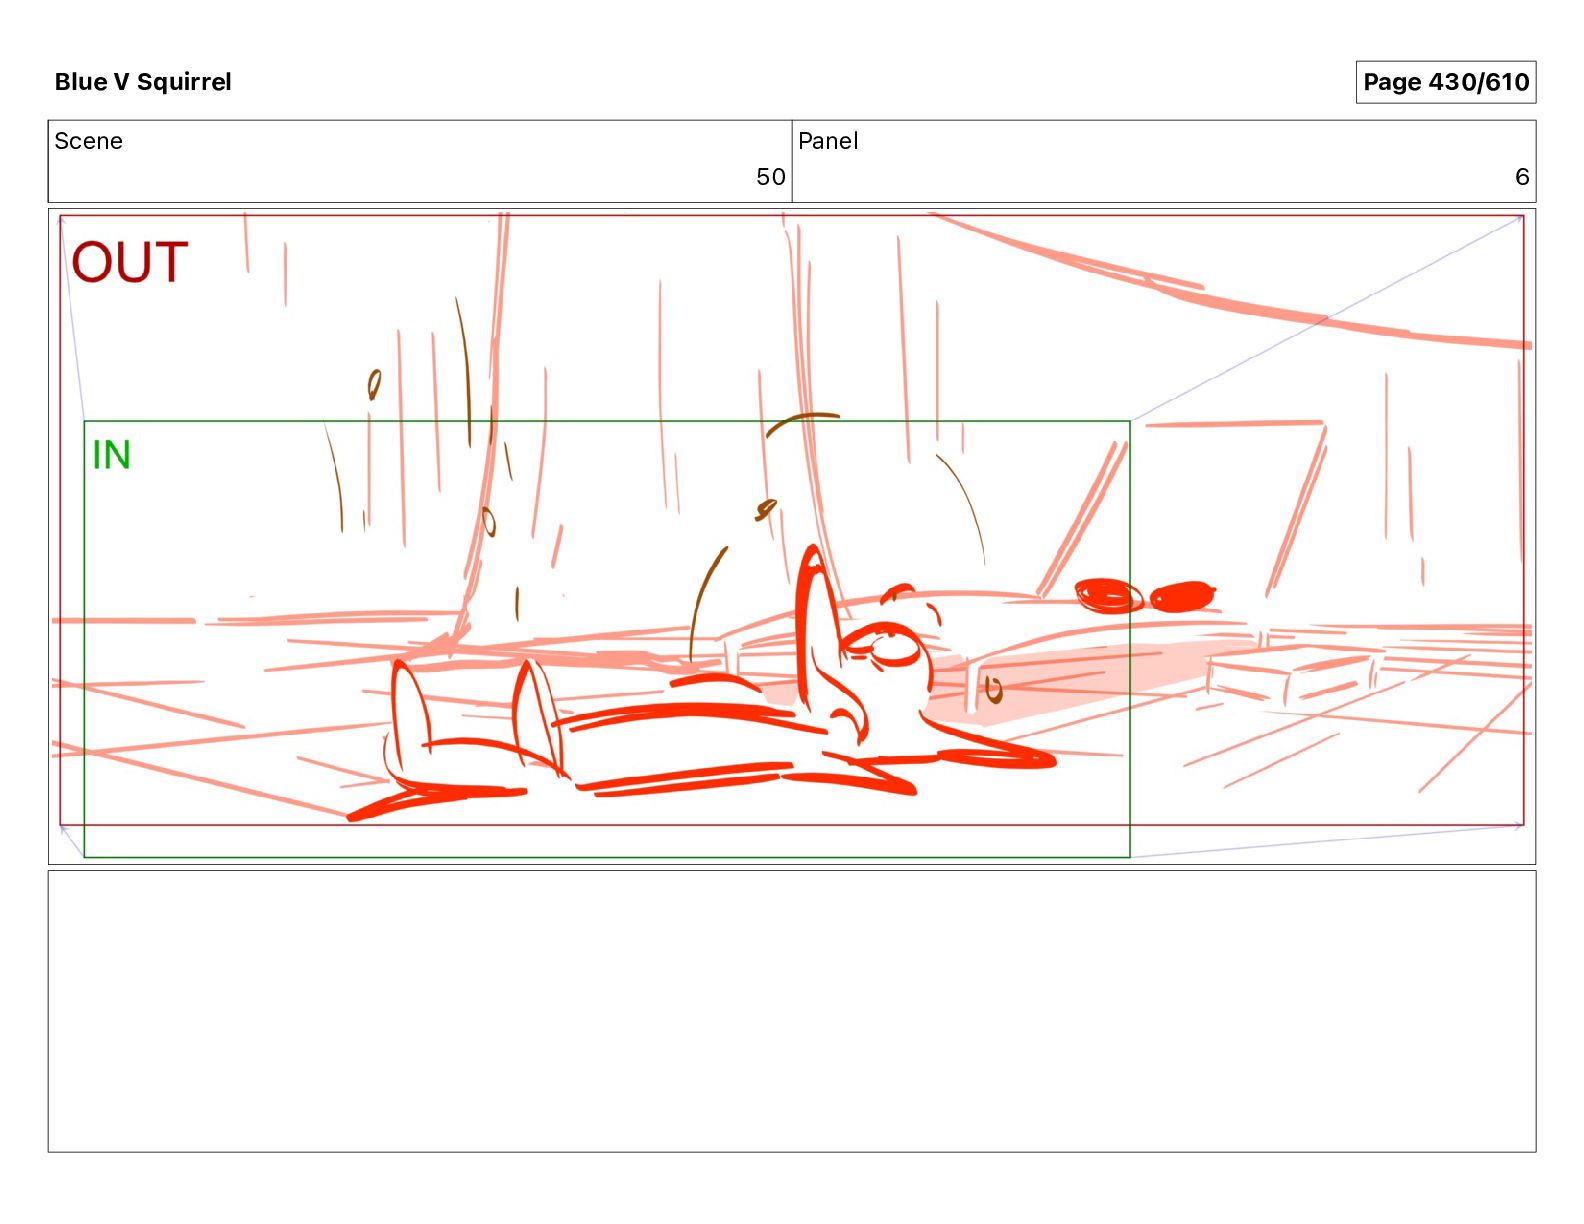The height and width of the screenshot is (1224, 1584).
Task: Click the empty notes box below the panel
Action: point(792,1011)
